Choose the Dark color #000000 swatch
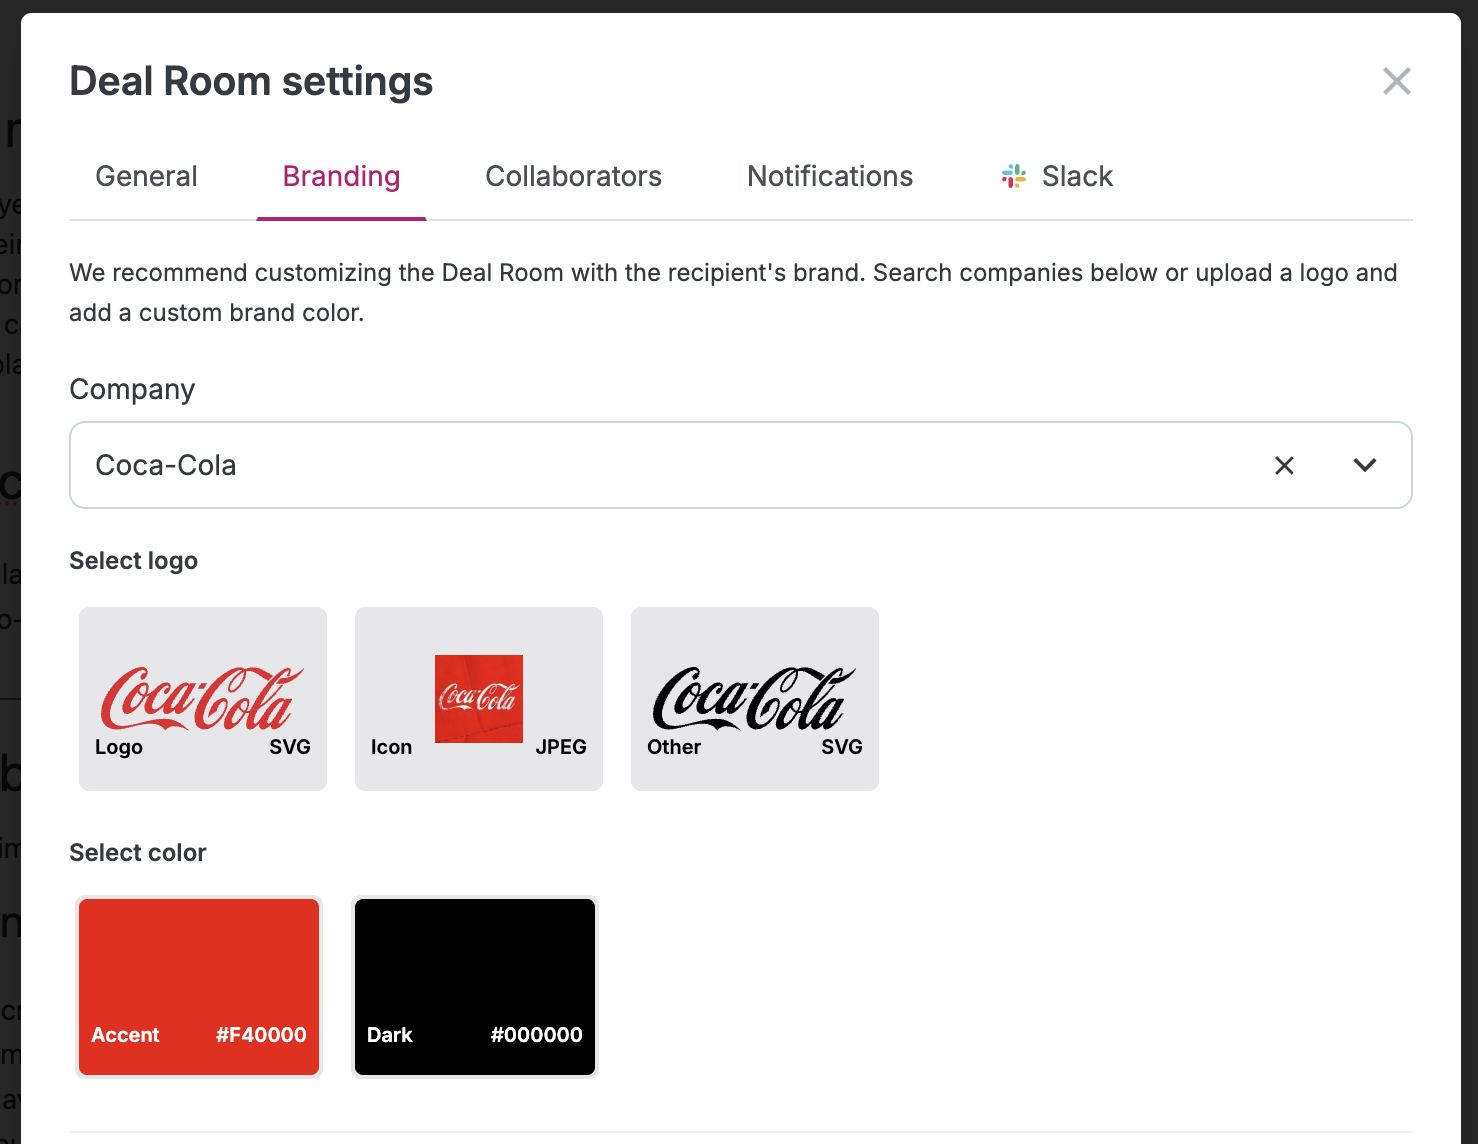 coord(475,987)
